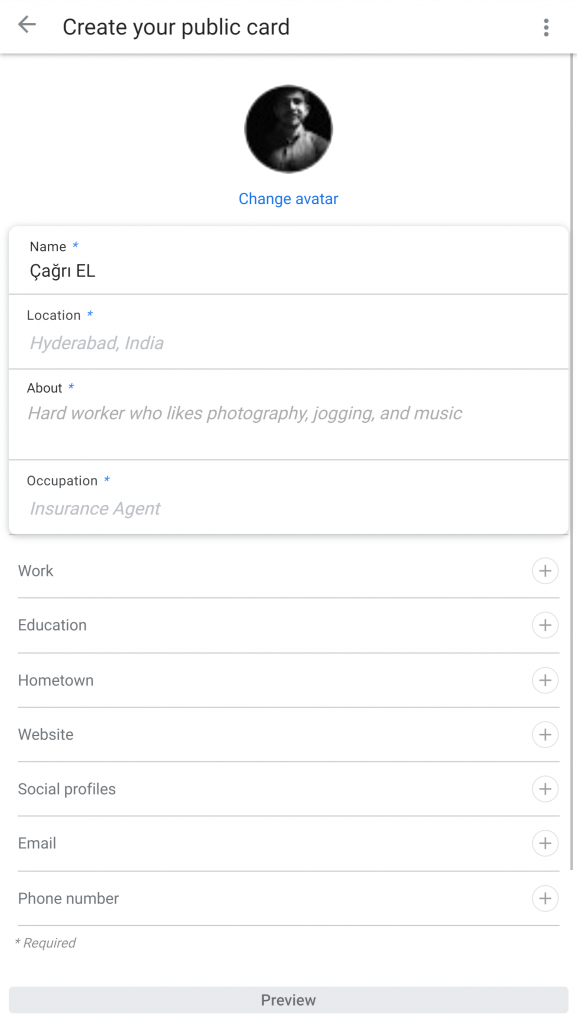Add Social profiles with plus icon
This screenshot has height=1024, width=577.
tap(545, 789)
